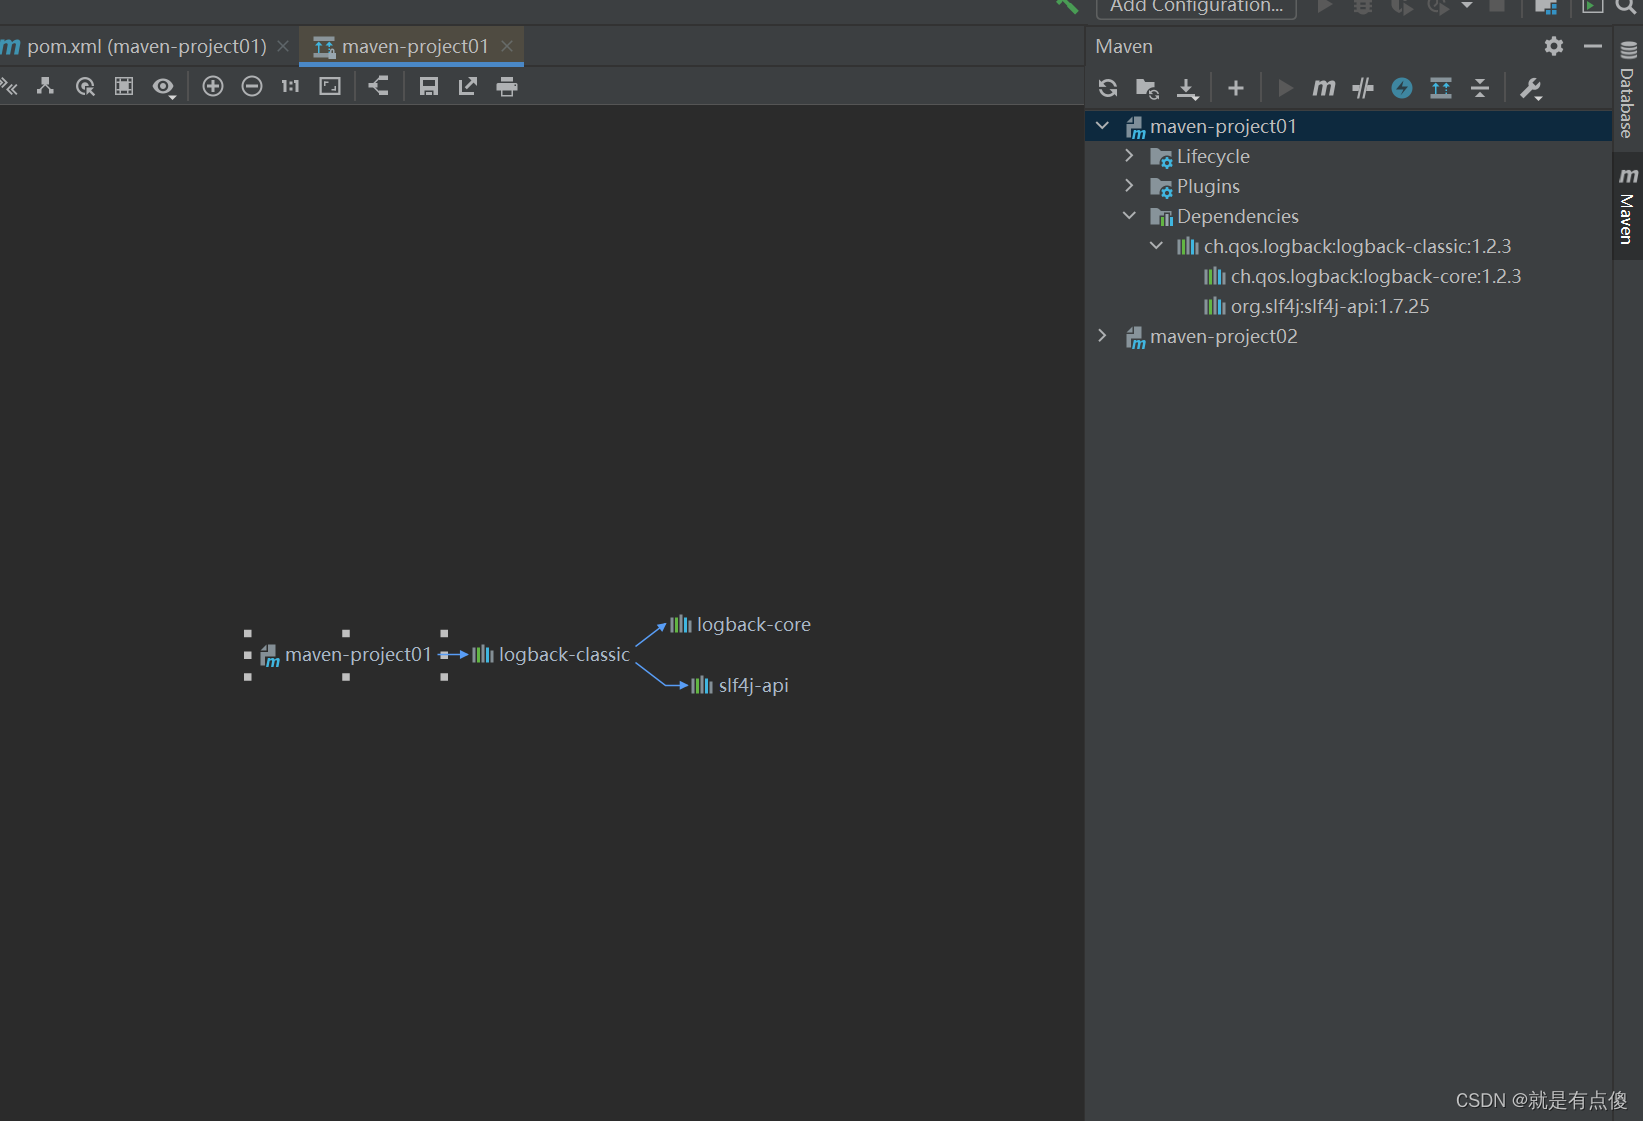
Task: Toggle the Maven side tool window tab
Action: (x=1628, y=205)
